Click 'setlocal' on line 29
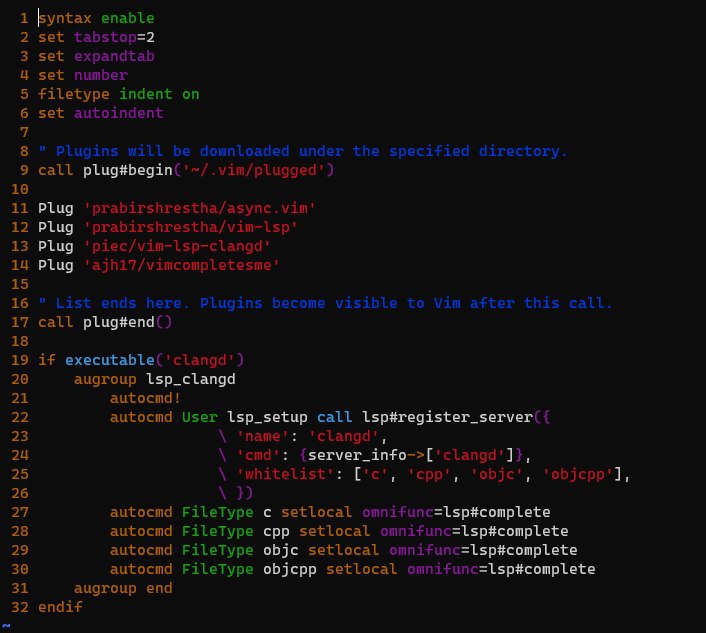706x633 pixels. point(344,550)
